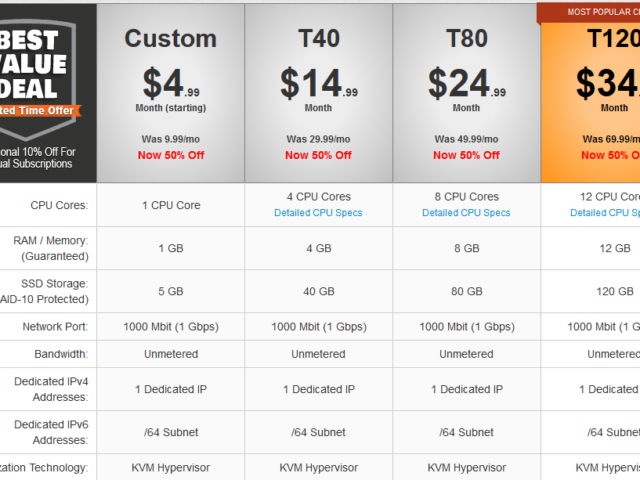Click Now 50% Off under Custom
This screenshot has width=640, height=480.
pyautogui.click(x=171, y=155)
